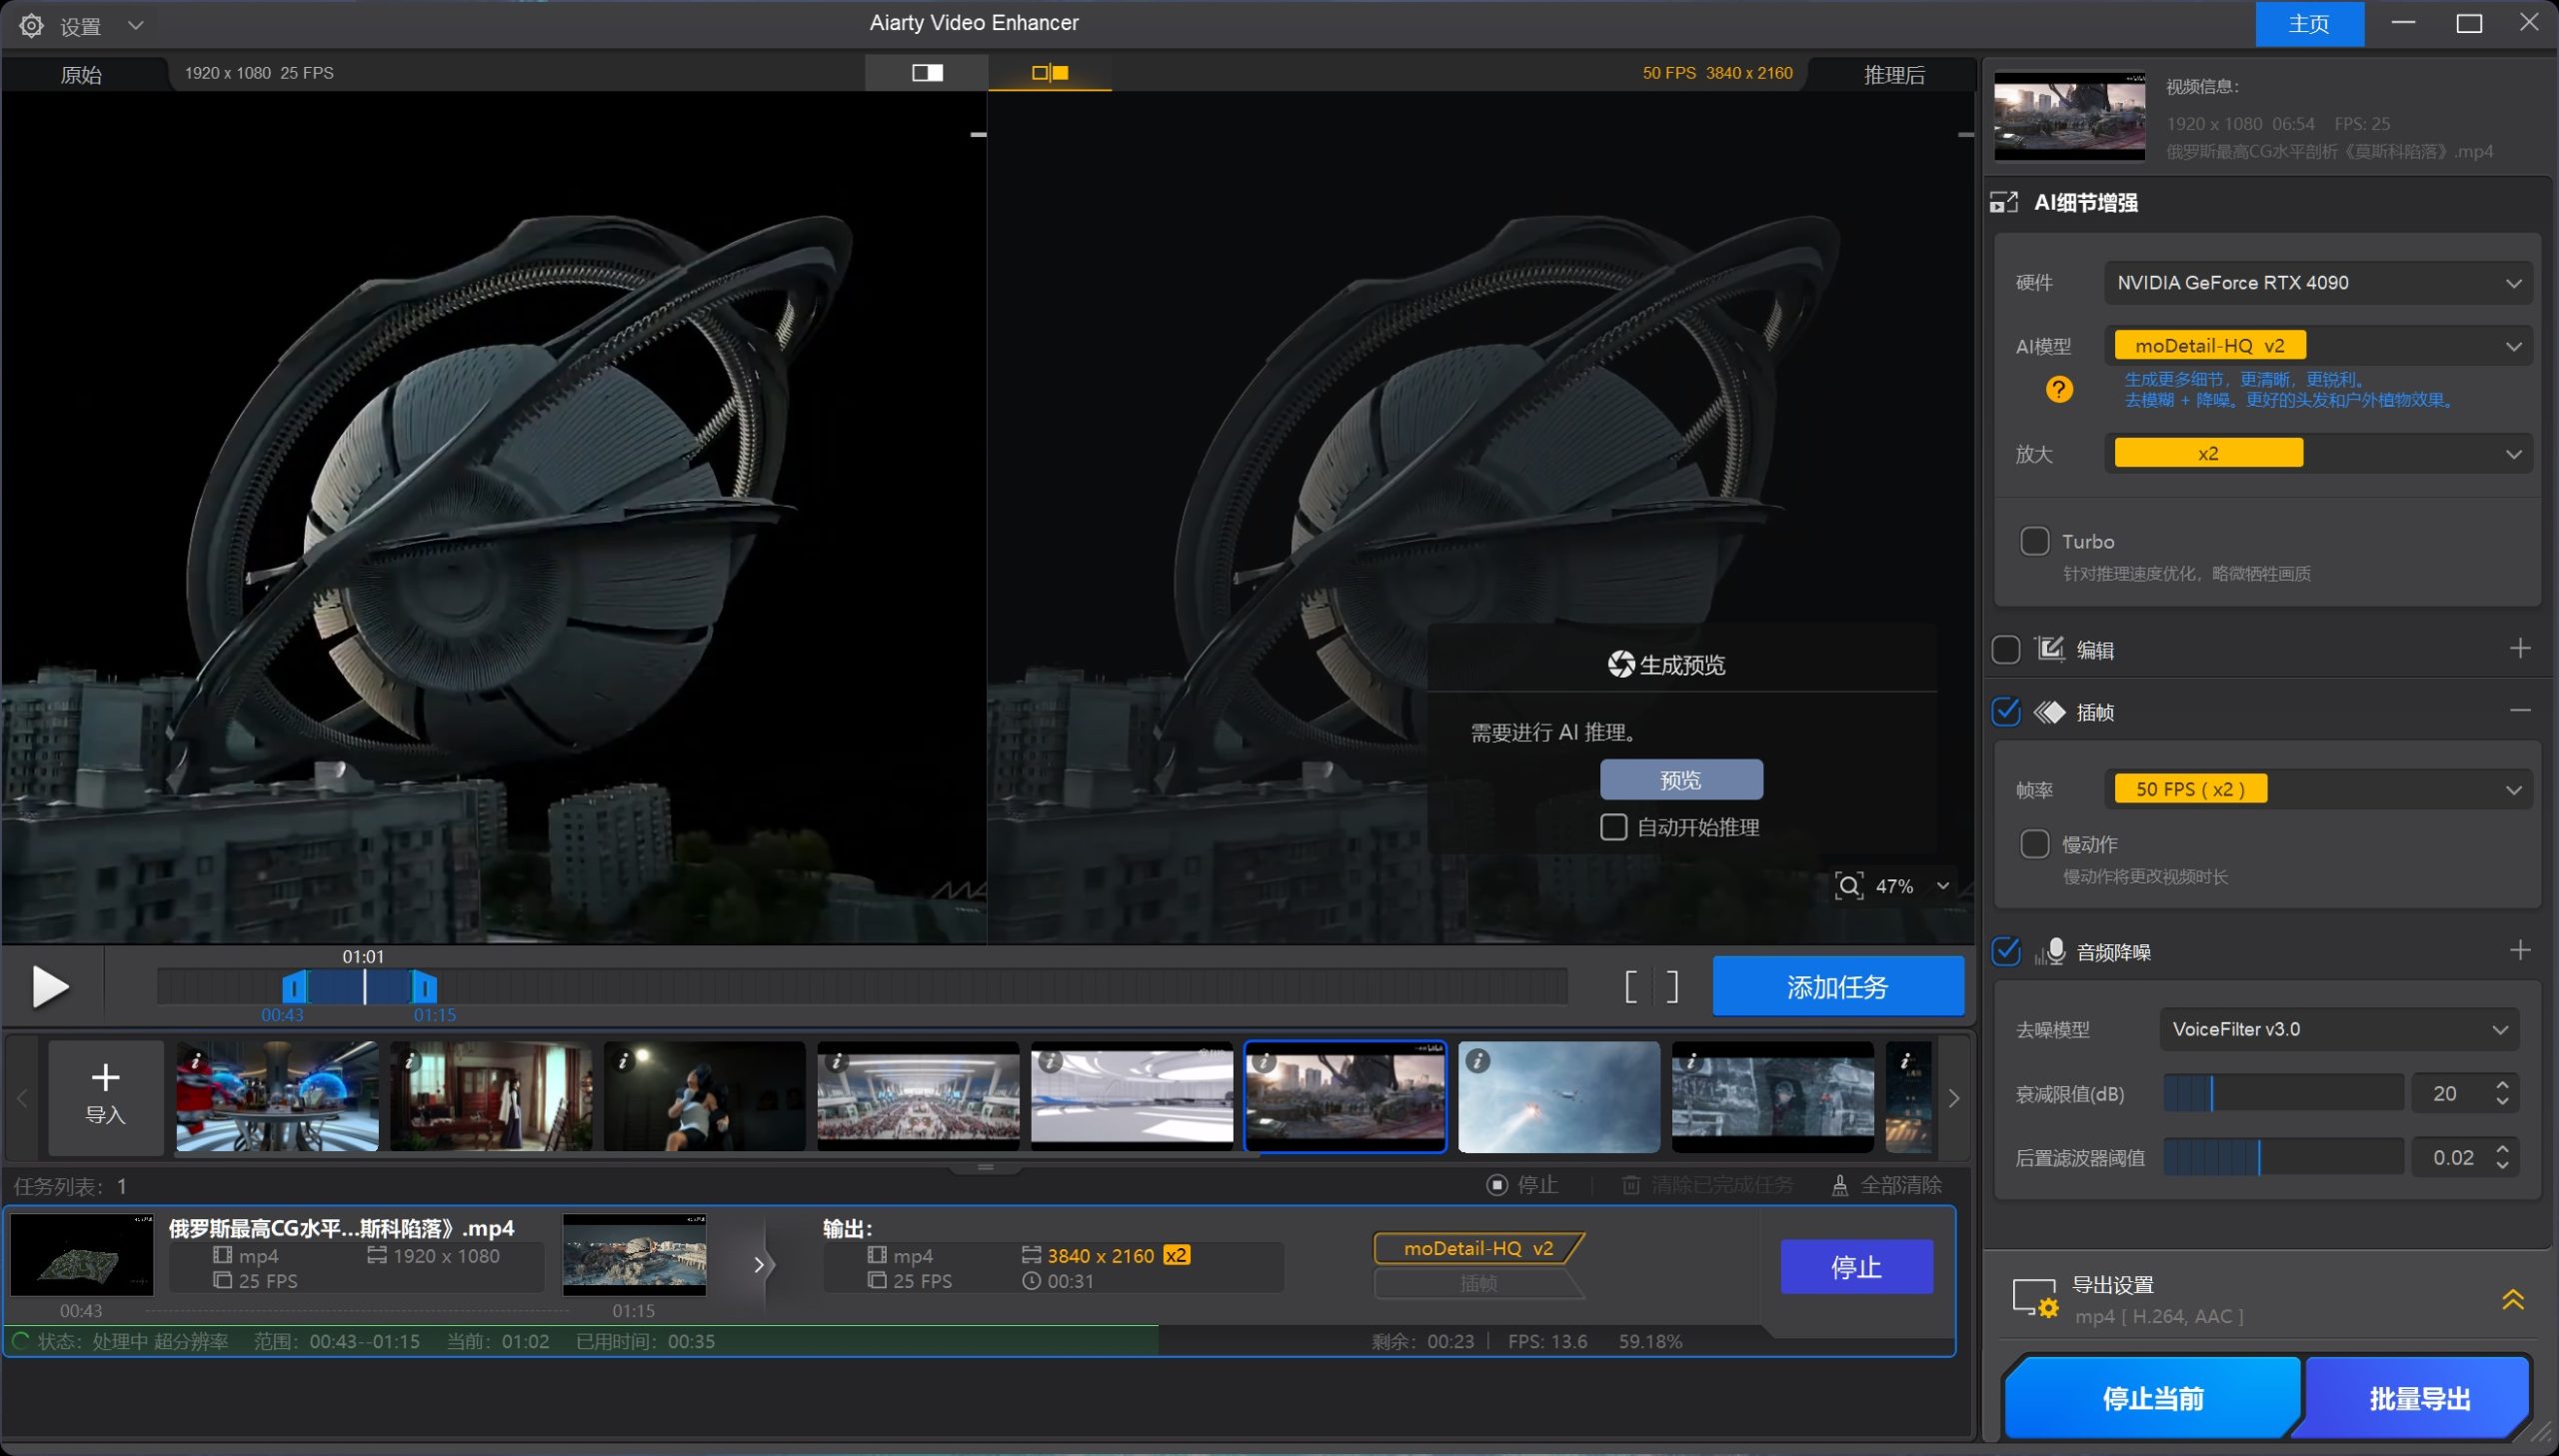Open the 硬件 GPU dropdown
Viewport: 2559px width, 1456px height.
point(2319,283)
